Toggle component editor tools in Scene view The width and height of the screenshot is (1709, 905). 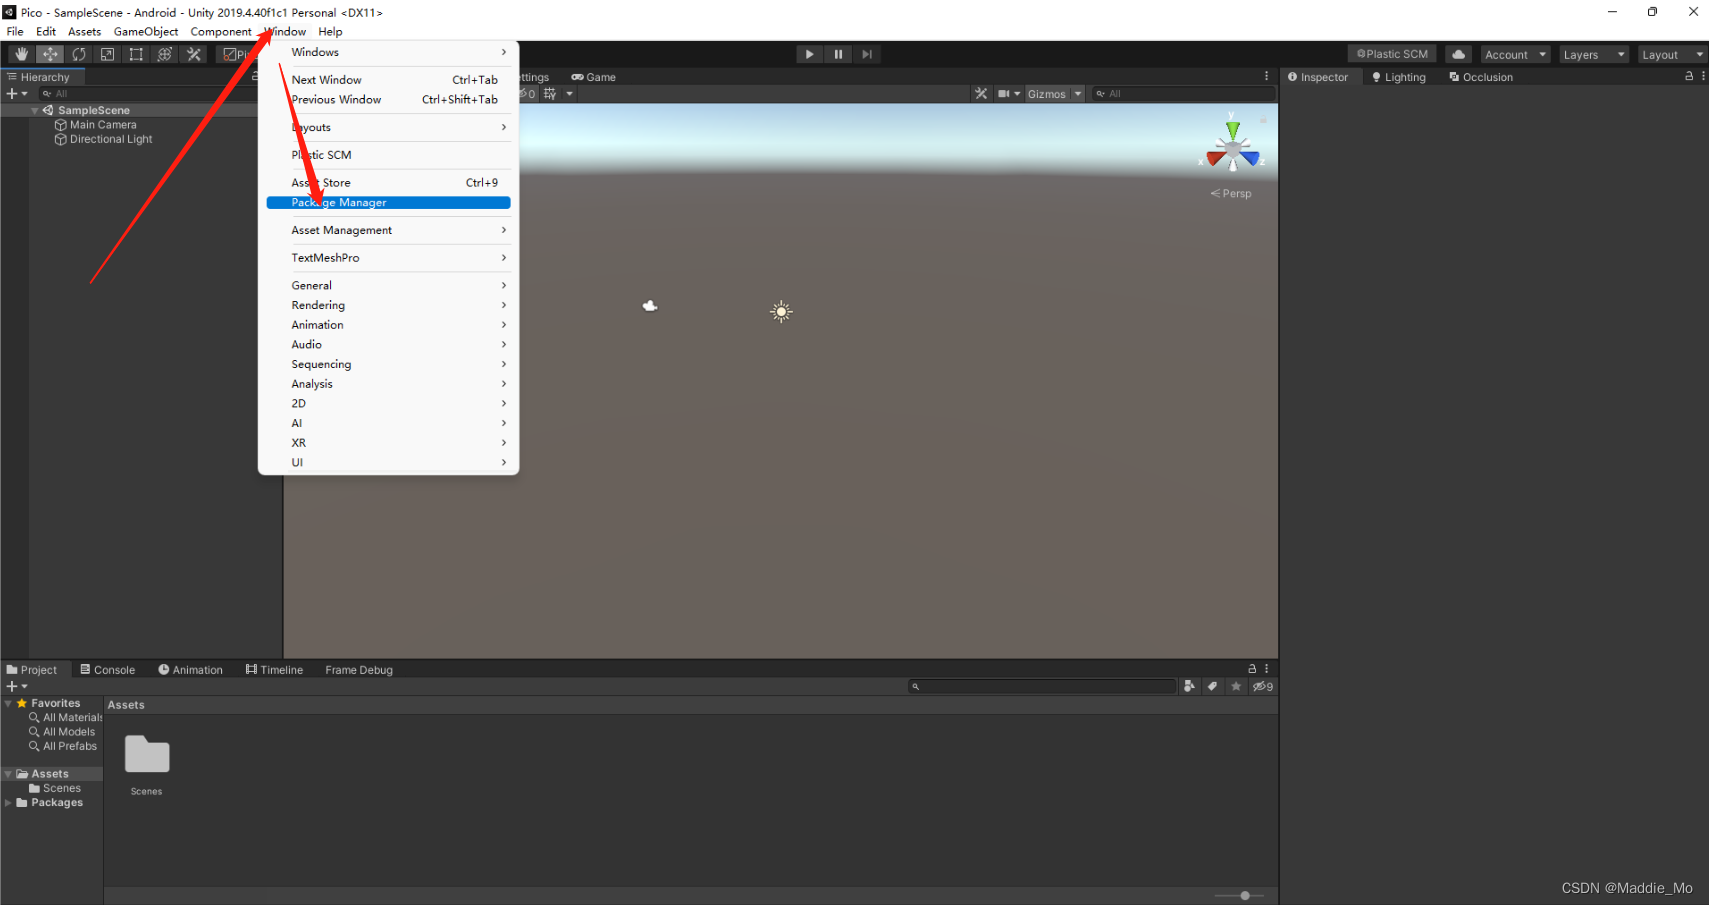point(981,94)
